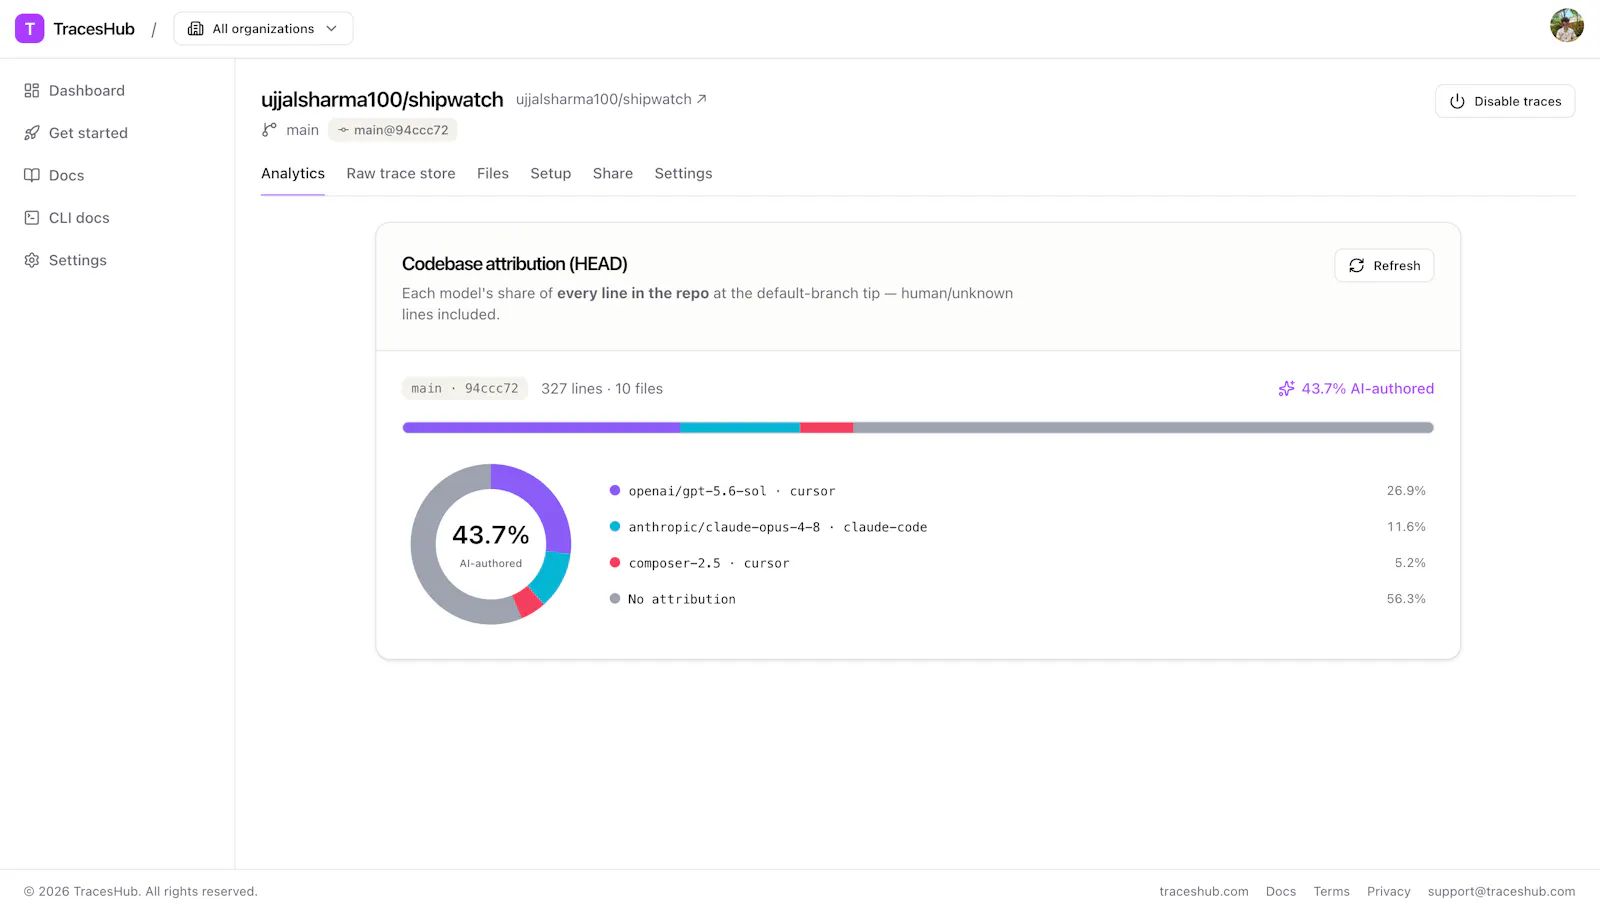Select the composer-2.5 · cursor row
1600x909 pixels.
[1018, 563]
